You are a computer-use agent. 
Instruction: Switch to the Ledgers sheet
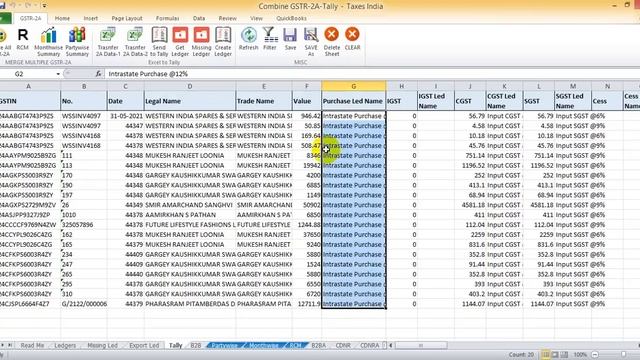[65, 345]
